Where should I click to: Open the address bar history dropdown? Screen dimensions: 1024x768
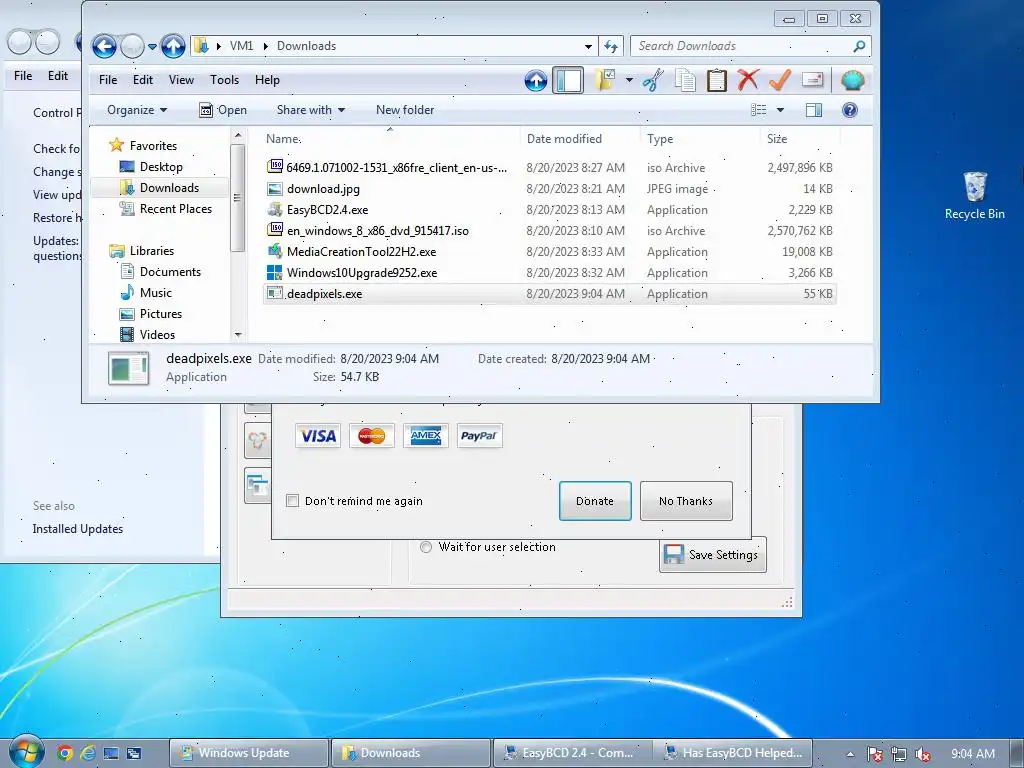tap(588, 46)
